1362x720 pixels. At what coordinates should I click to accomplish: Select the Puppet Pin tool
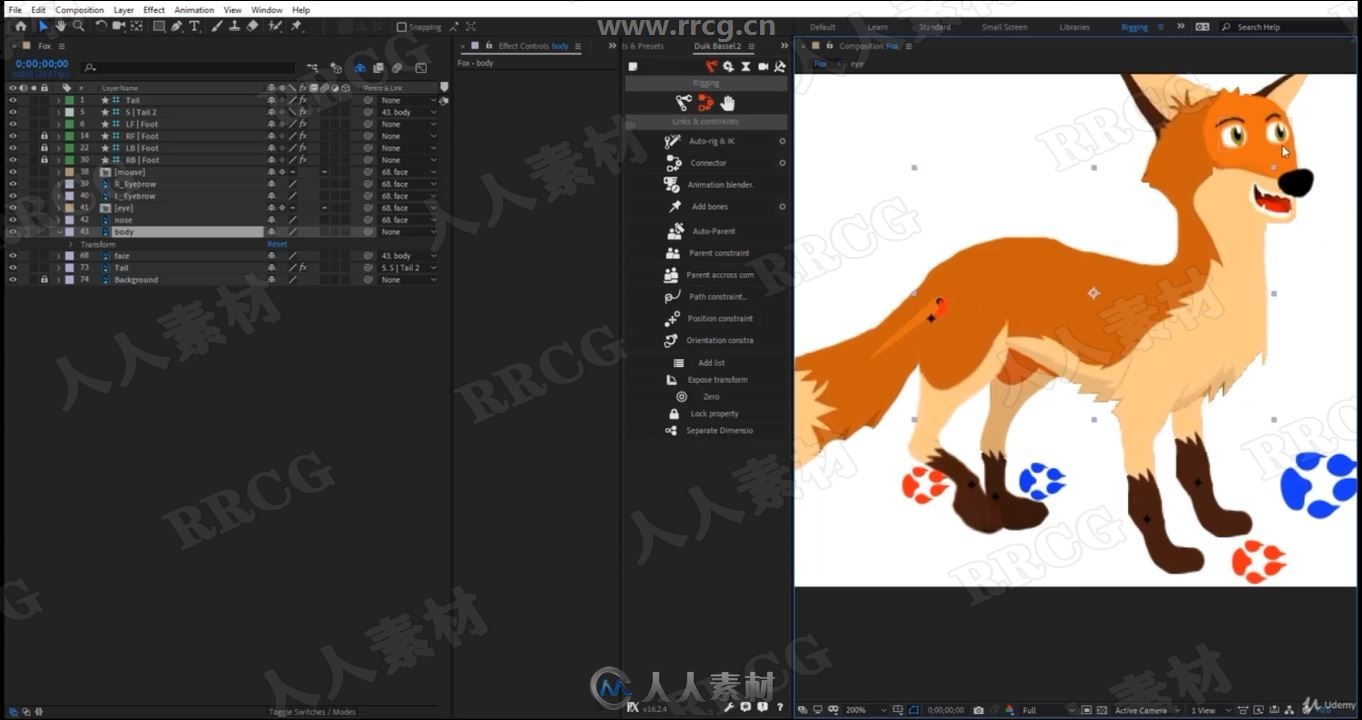(x=296, y=26)
